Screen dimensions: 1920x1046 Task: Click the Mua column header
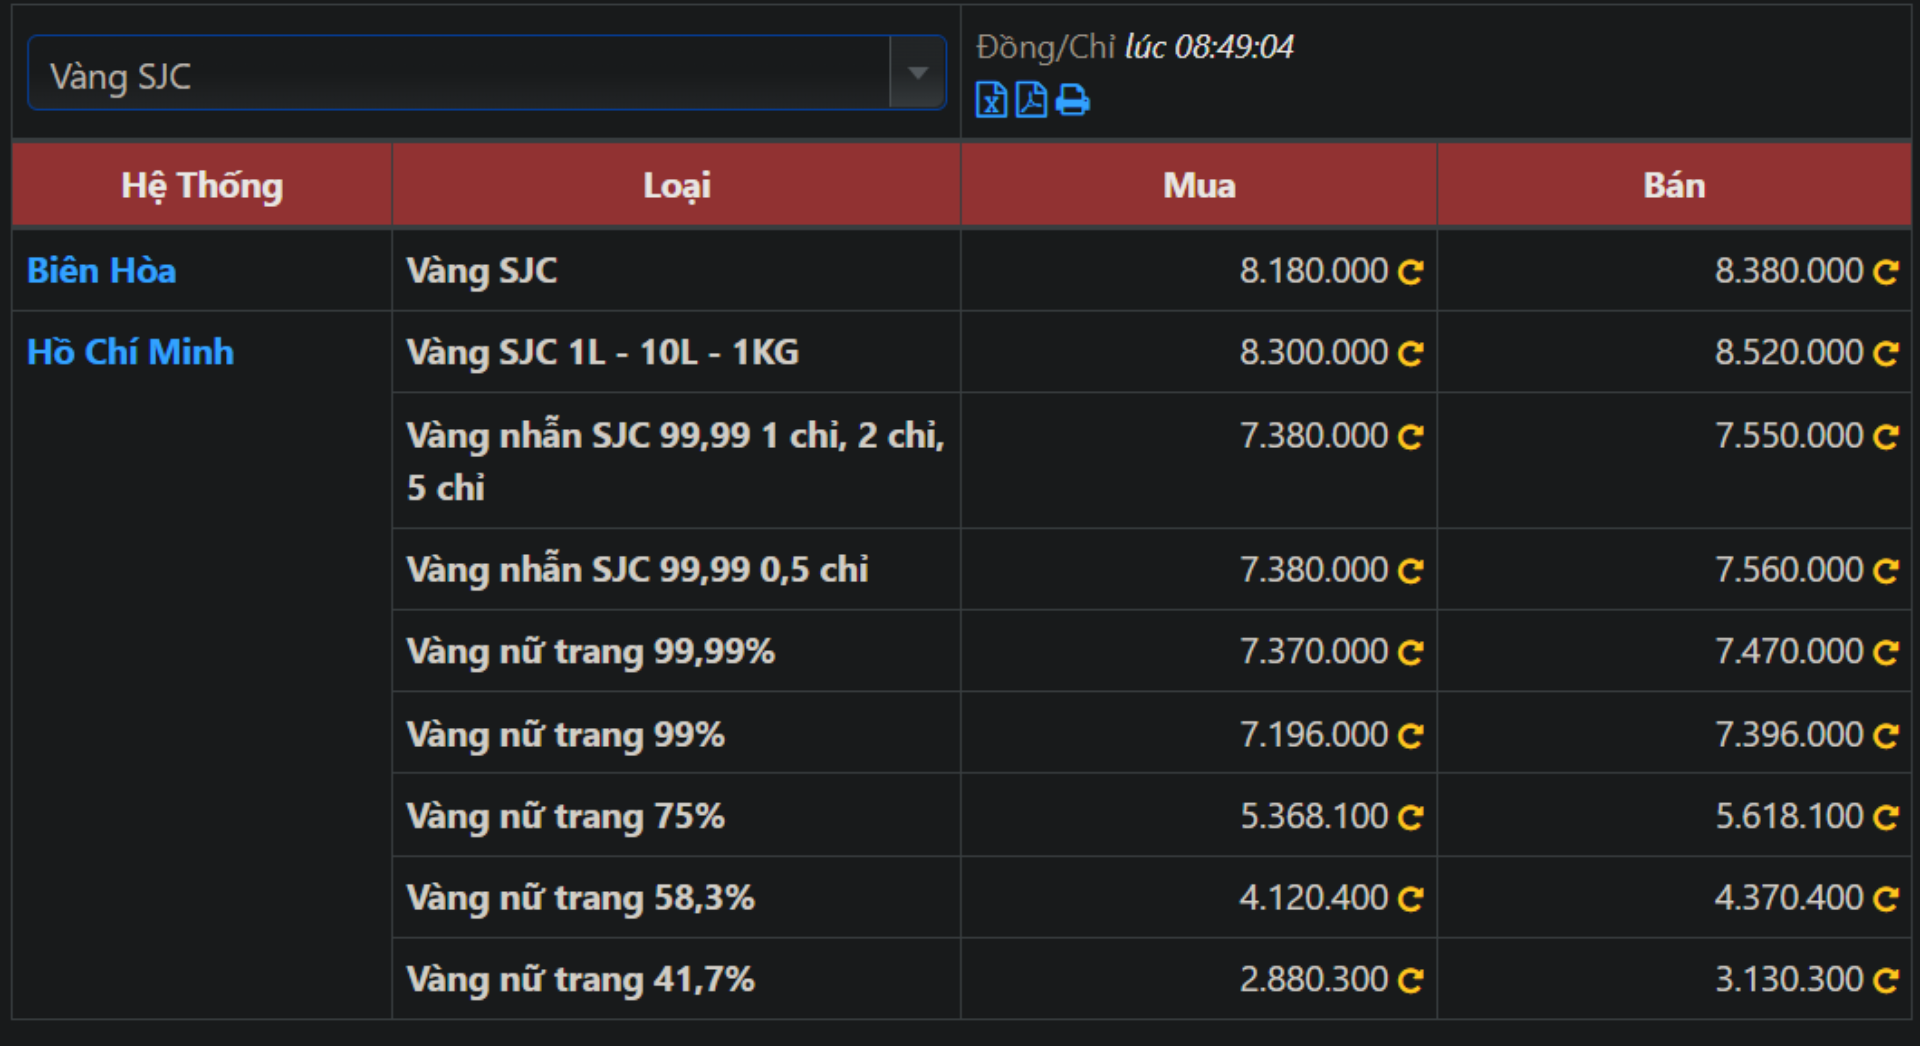point(1199,185)
